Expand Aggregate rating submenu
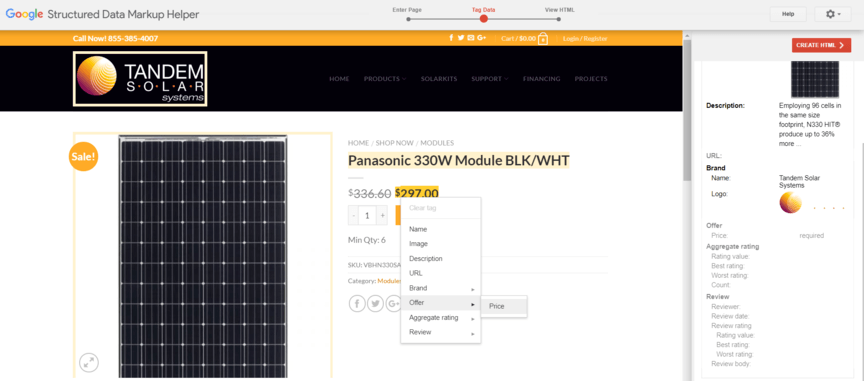This screenshot has height=381, width=864. (441, 318)
